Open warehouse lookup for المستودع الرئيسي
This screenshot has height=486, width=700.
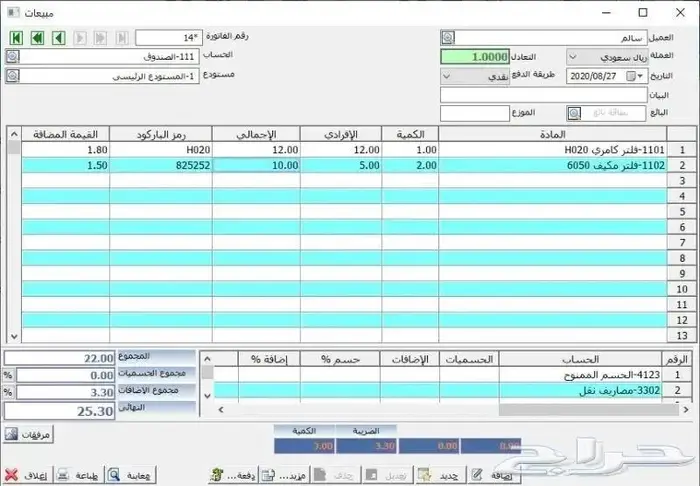pos(12,76)
